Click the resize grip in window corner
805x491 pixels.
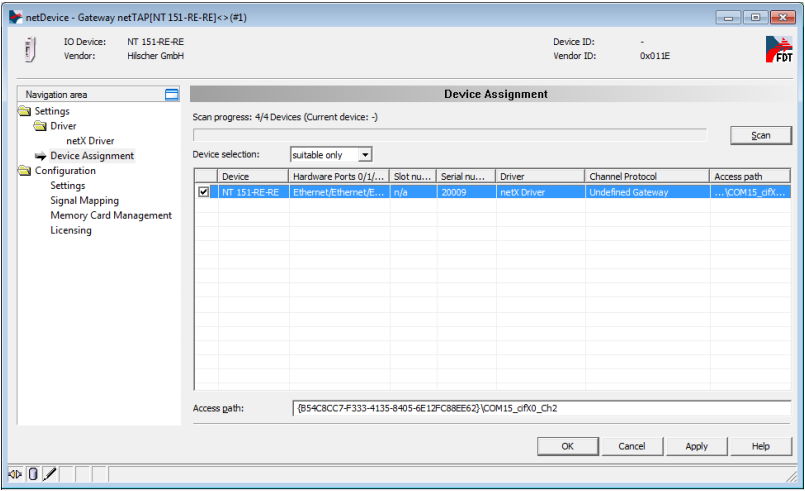click(x=791, y=477)
